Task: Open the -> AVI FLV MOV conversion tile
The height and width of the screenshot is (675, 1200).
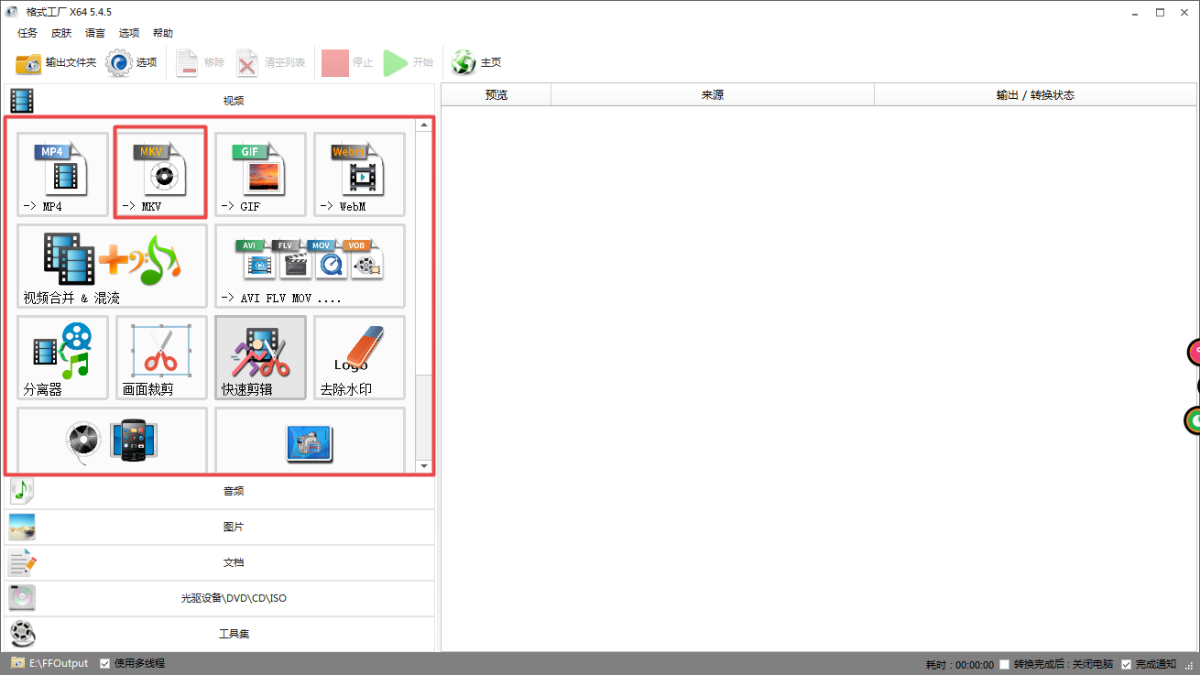Action: pyautogui.click(x=310, y=266)
